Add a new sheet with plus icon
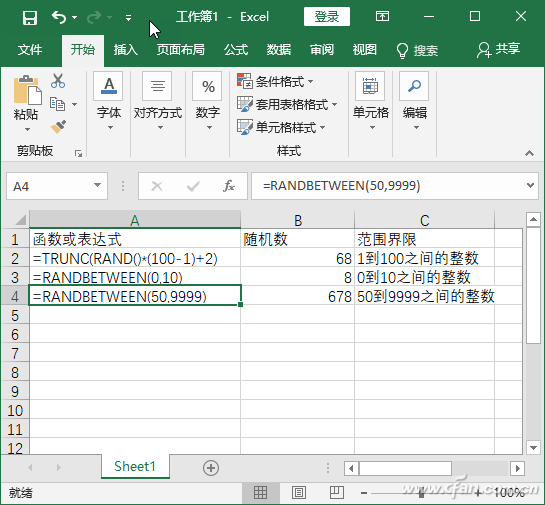 [211, 468]
